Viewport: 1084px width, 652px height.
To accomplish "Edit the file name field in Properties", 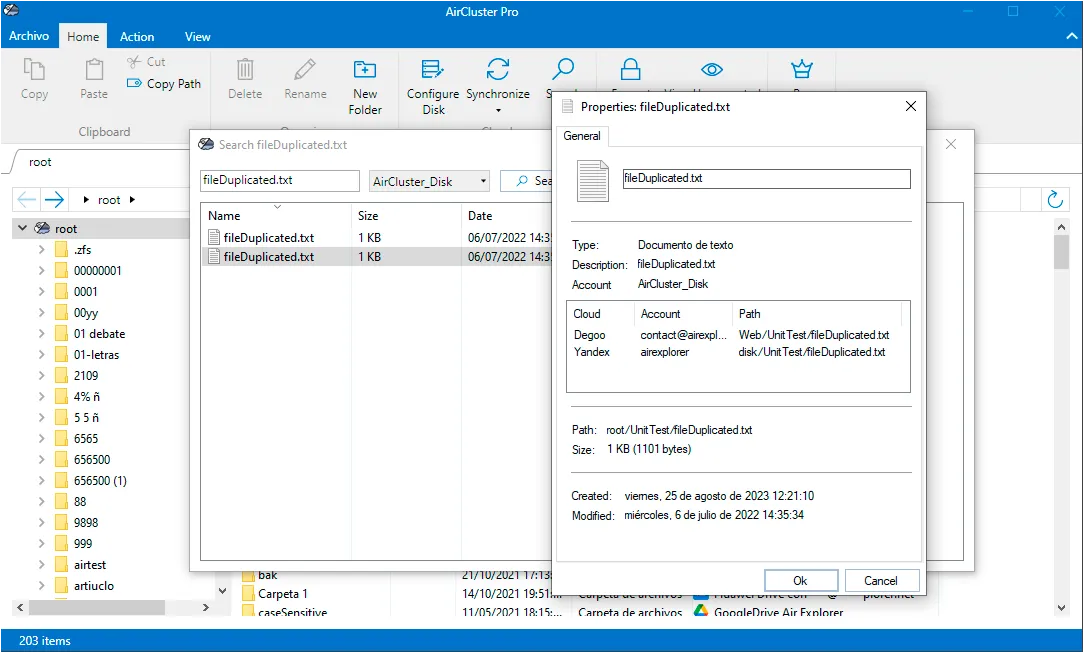I will [x=766, y=178].
